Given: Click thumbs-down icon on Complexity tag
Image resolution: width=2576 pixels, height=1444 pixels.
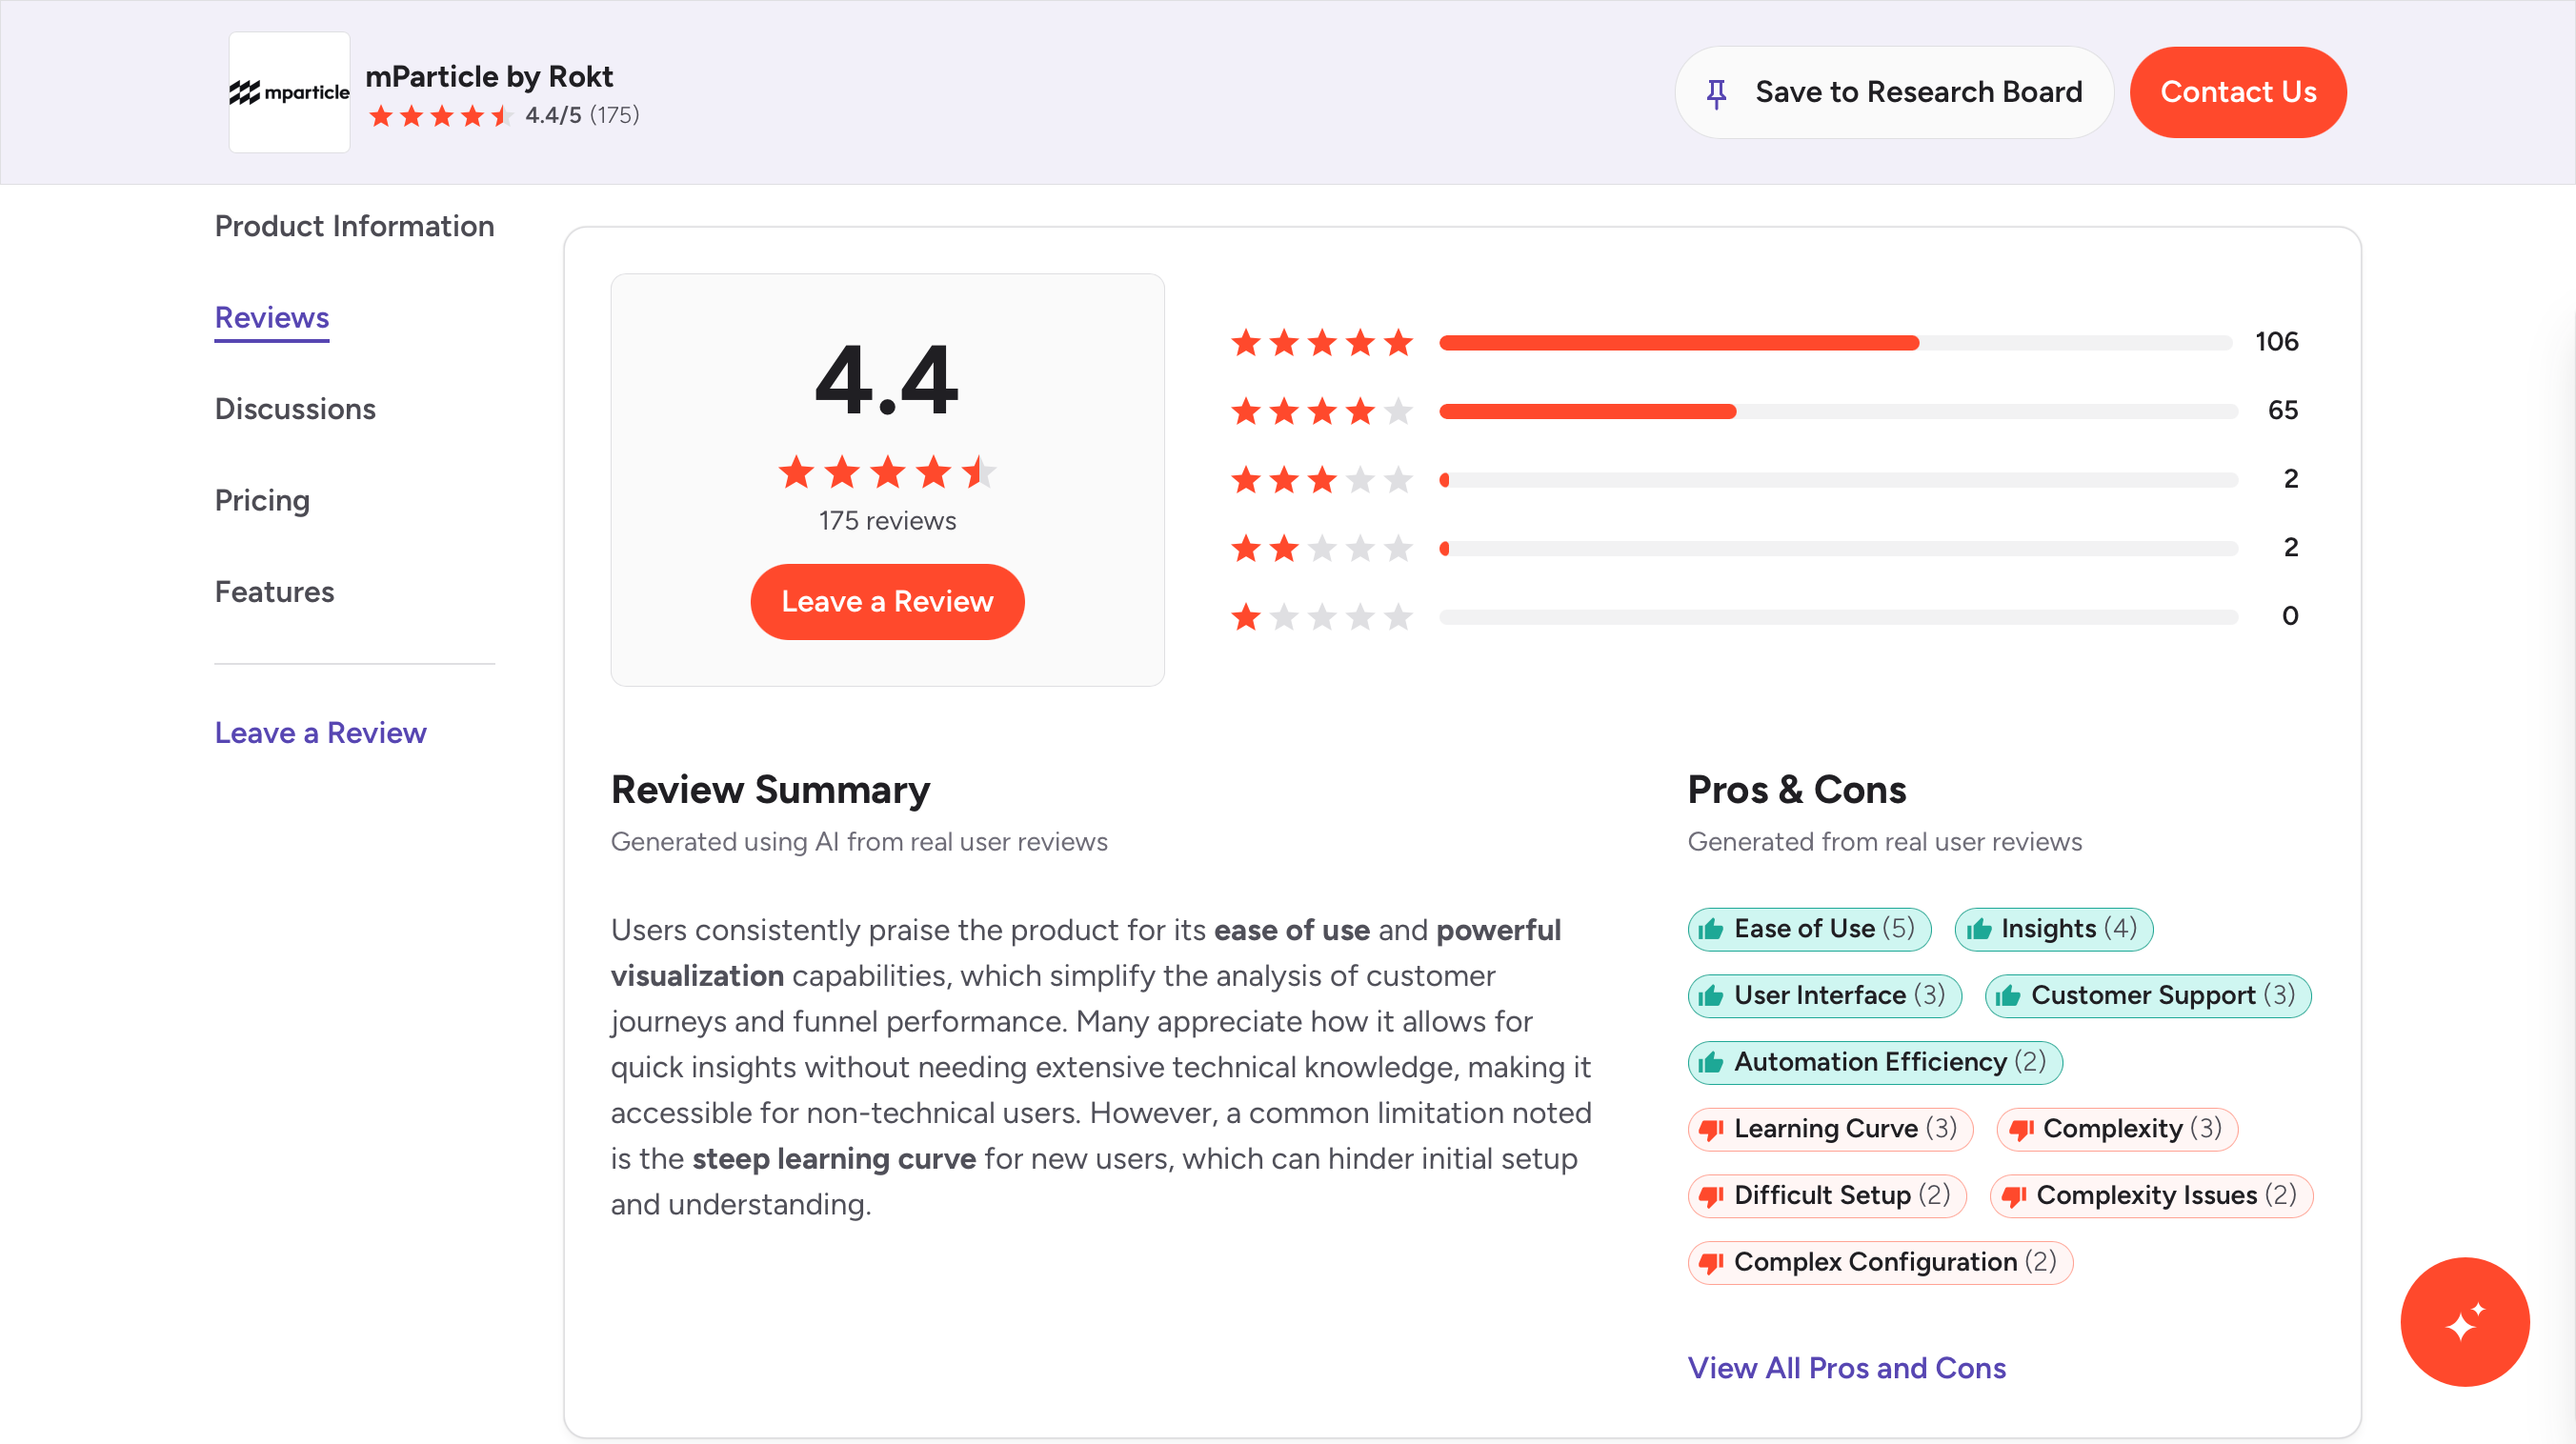Looking at the screenshot, I should coord(2020,1129).
